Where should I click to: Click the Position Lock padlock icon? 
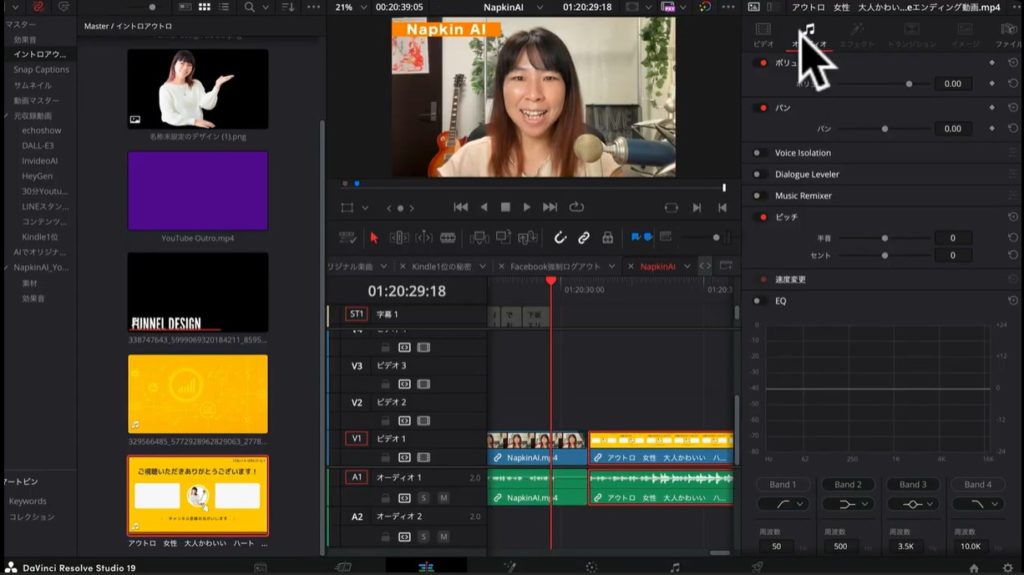click(x=608, y=237)
